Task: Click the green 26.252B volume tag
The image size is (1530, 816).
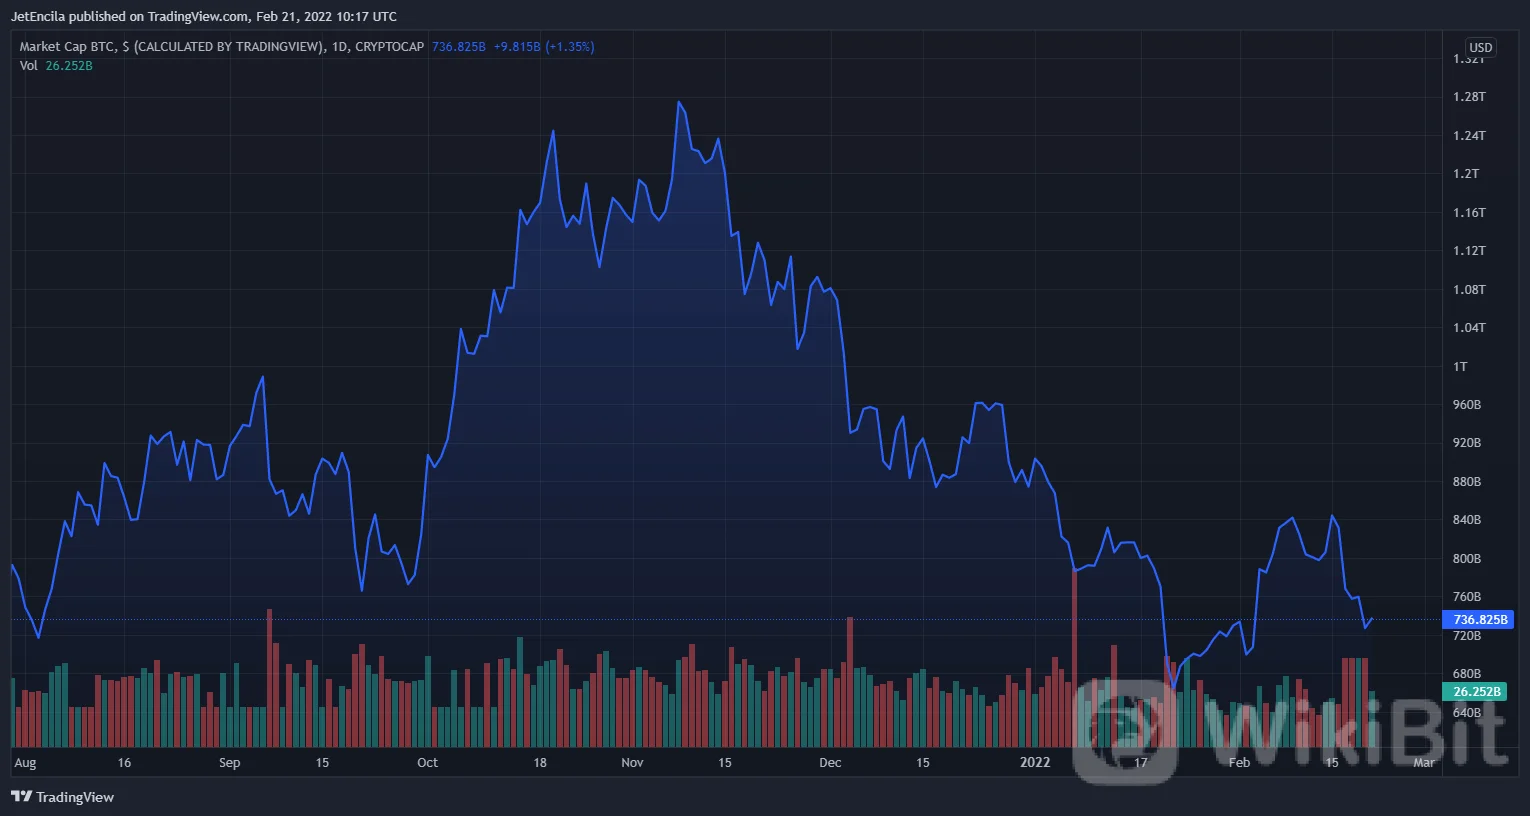Action: click(1476, 692)
